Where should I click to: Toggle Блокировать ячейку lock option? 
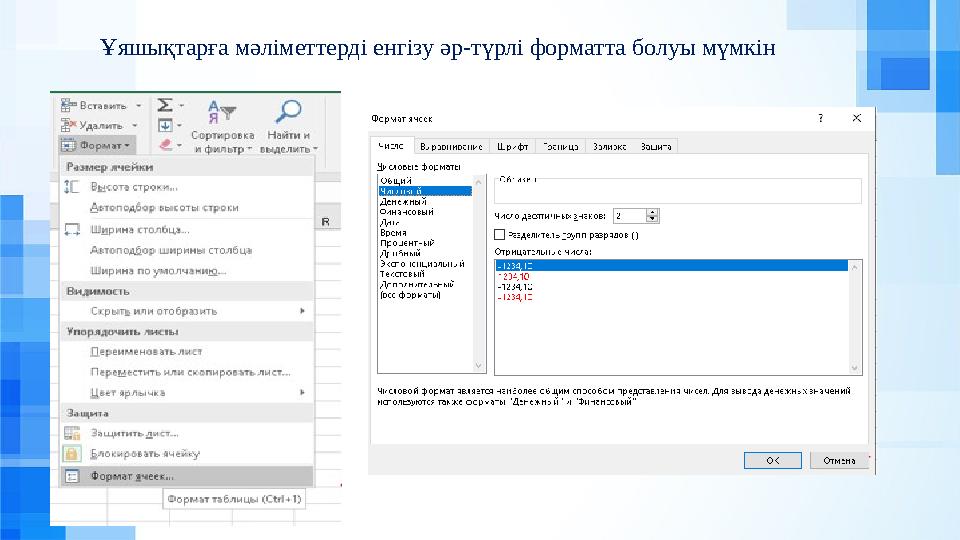pyautogui.click(x=187, y=454)
